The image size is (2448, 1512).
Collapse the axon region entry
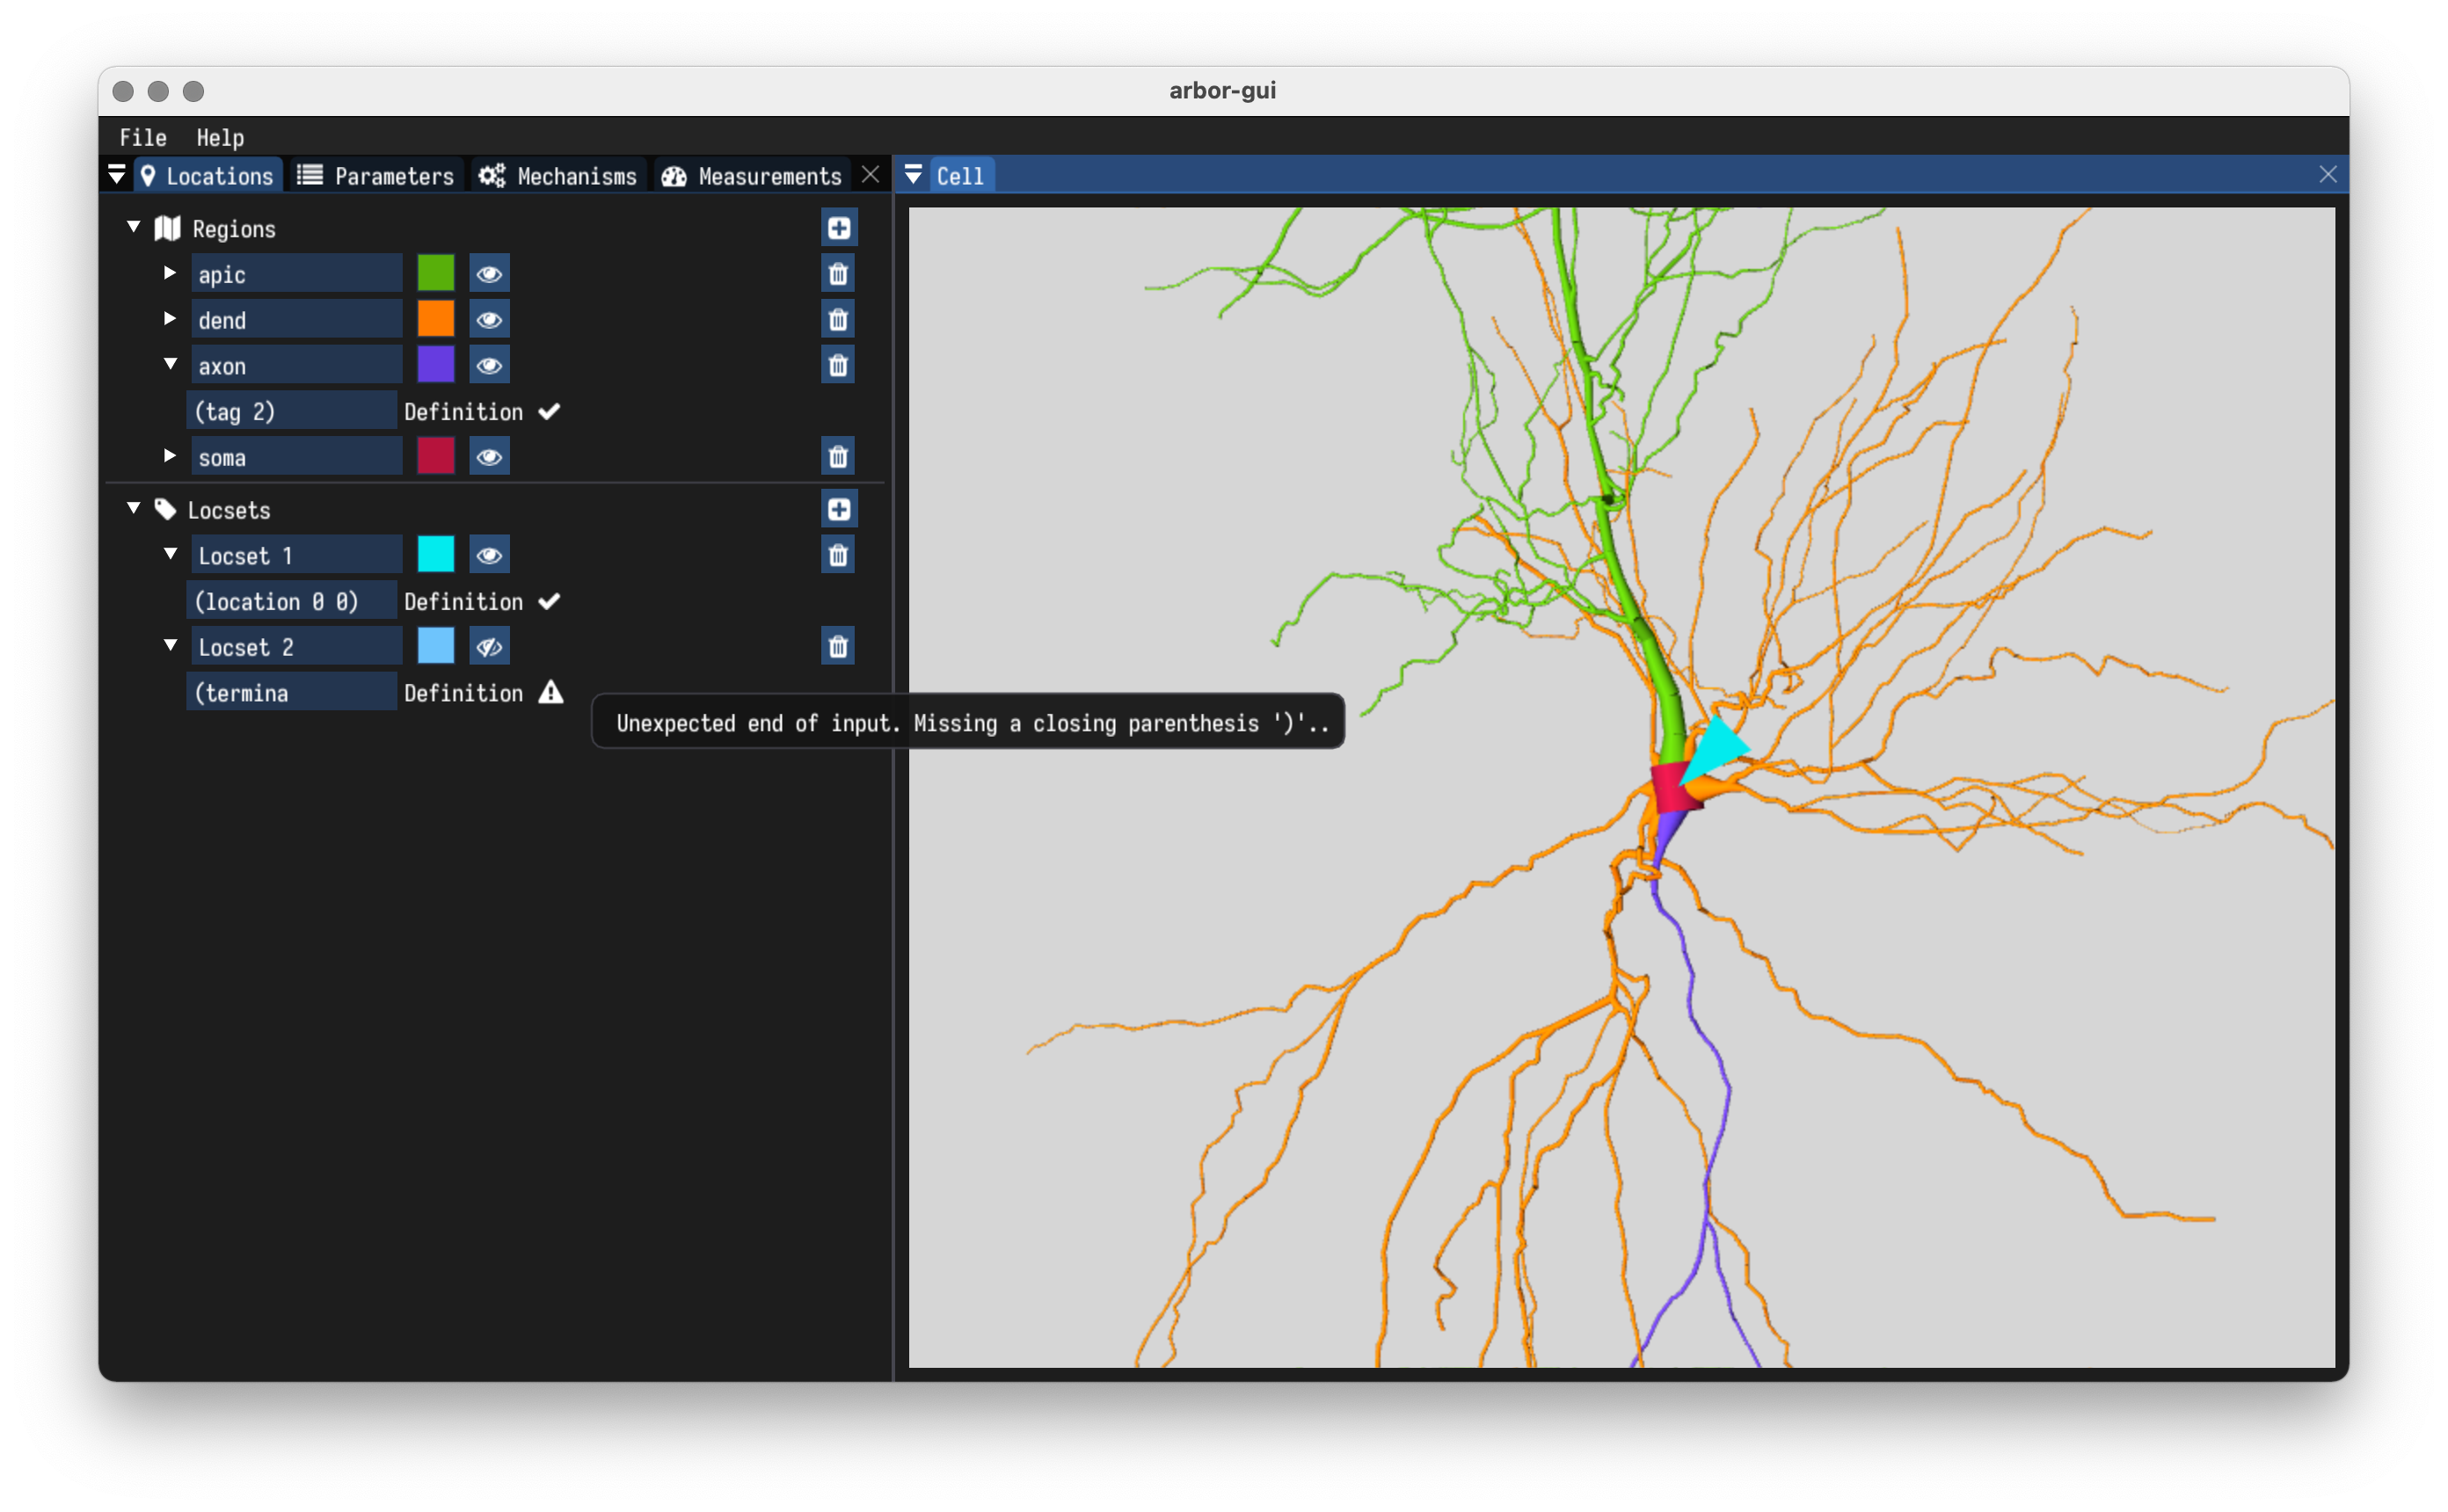[170, 364]
